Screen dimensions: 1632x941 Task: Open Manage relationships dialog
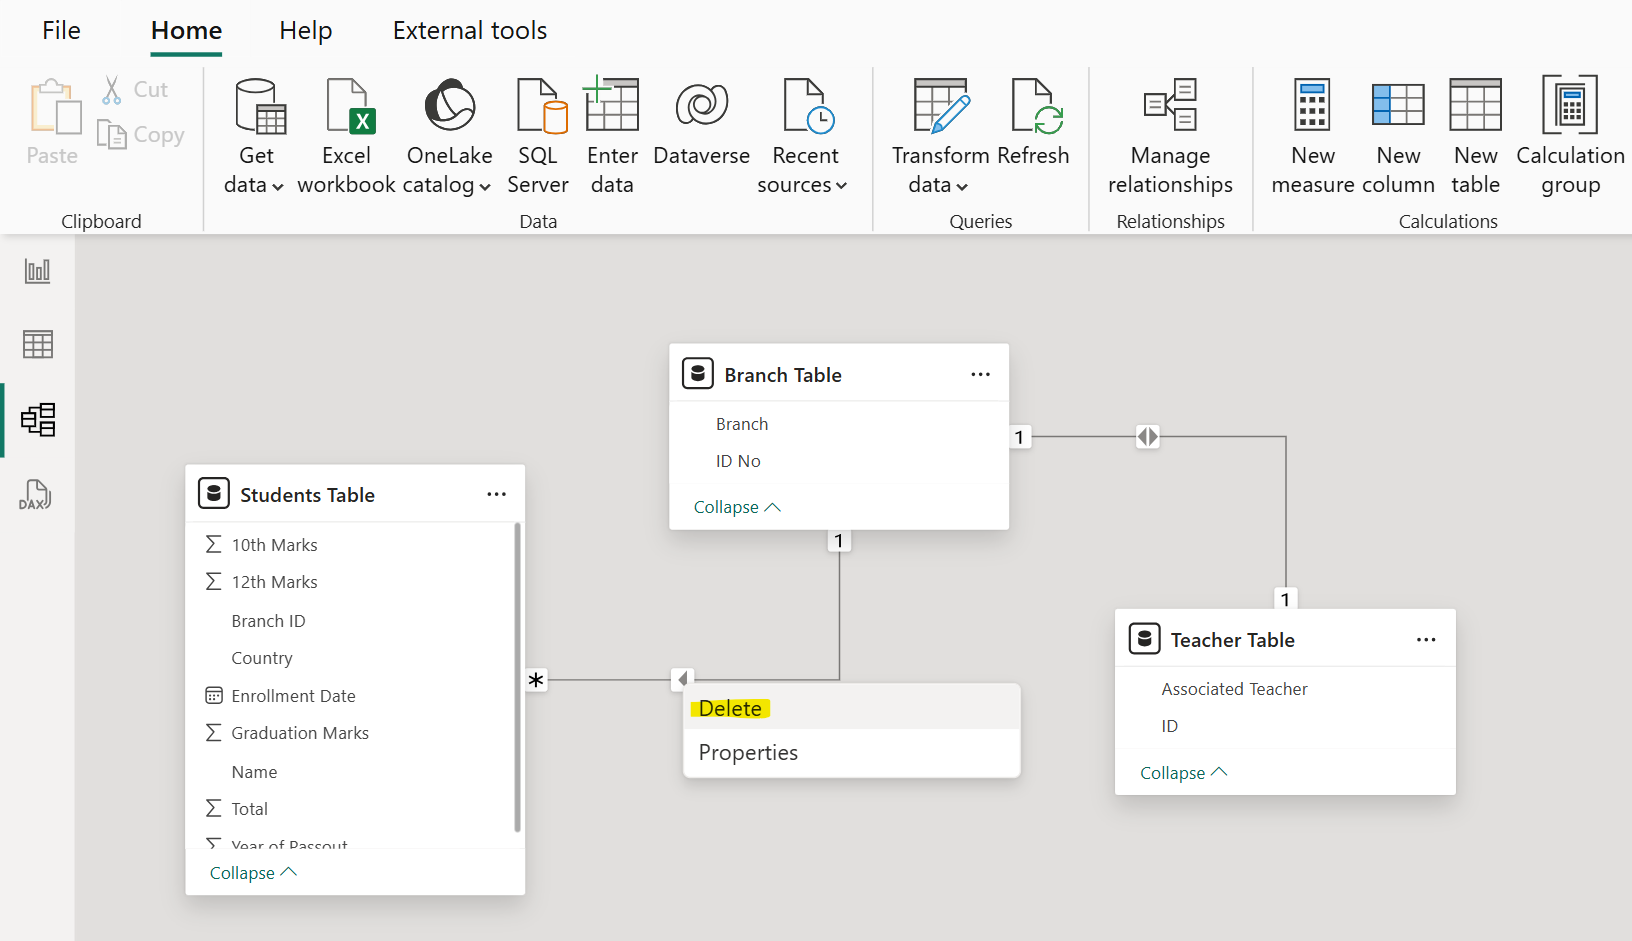pos(1170,136)
